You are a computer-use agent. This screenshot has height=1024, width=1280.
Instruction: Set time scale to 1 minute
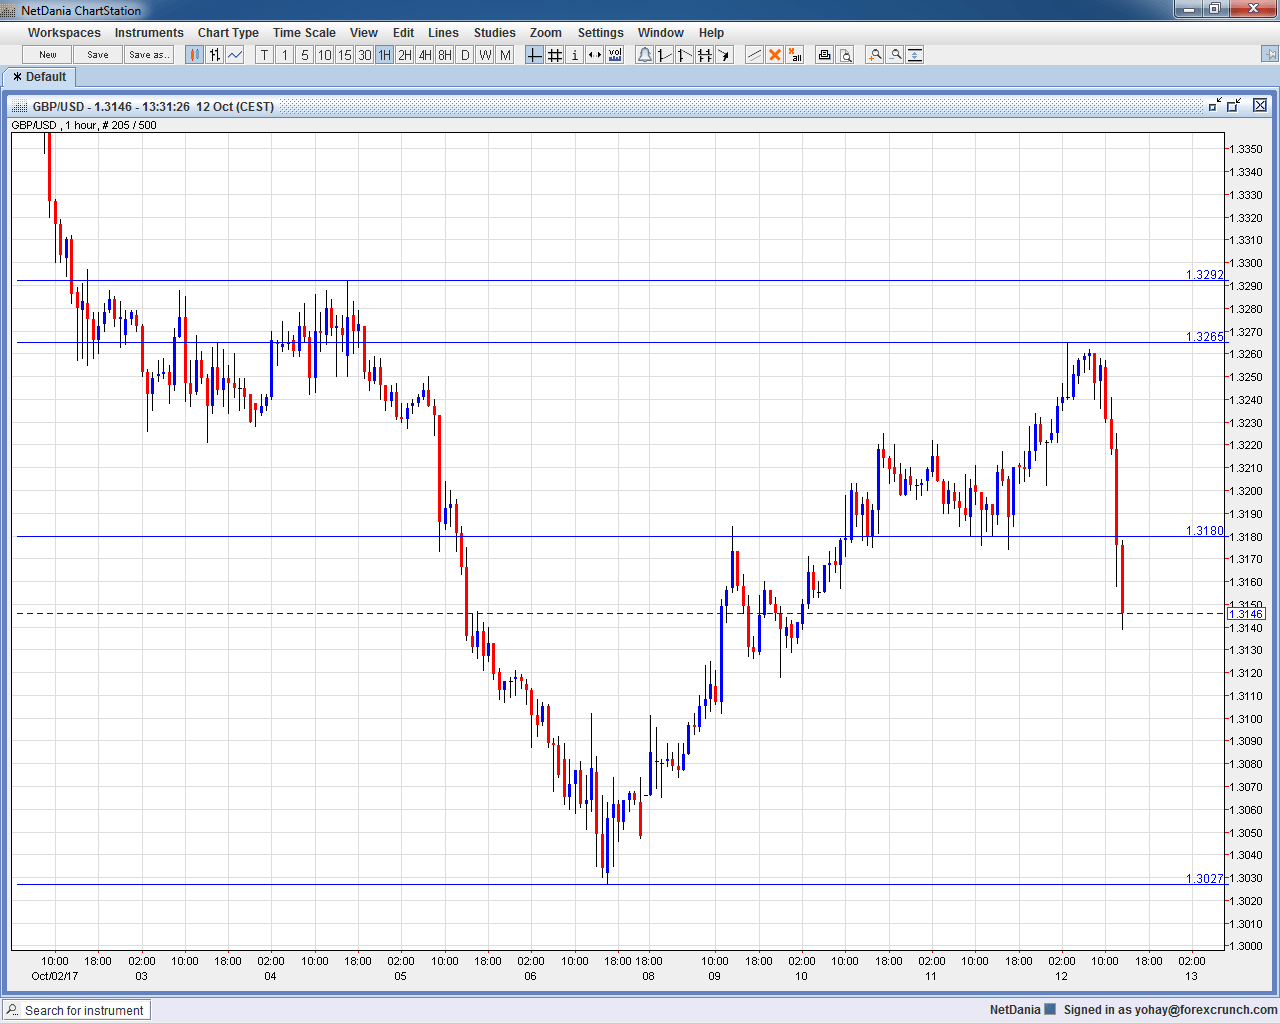[x=285, y=55]
